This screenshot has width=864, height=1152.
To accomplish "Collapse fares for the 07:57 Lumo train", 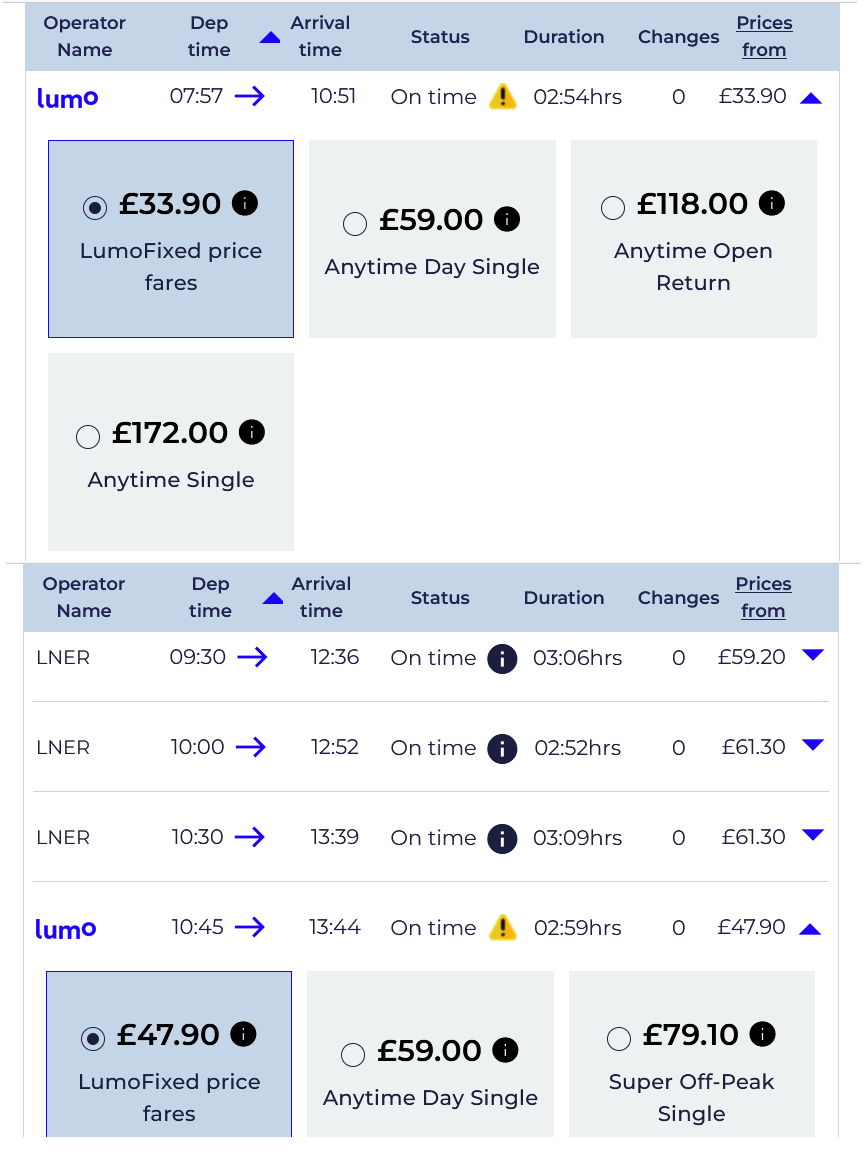I will 810,98.
